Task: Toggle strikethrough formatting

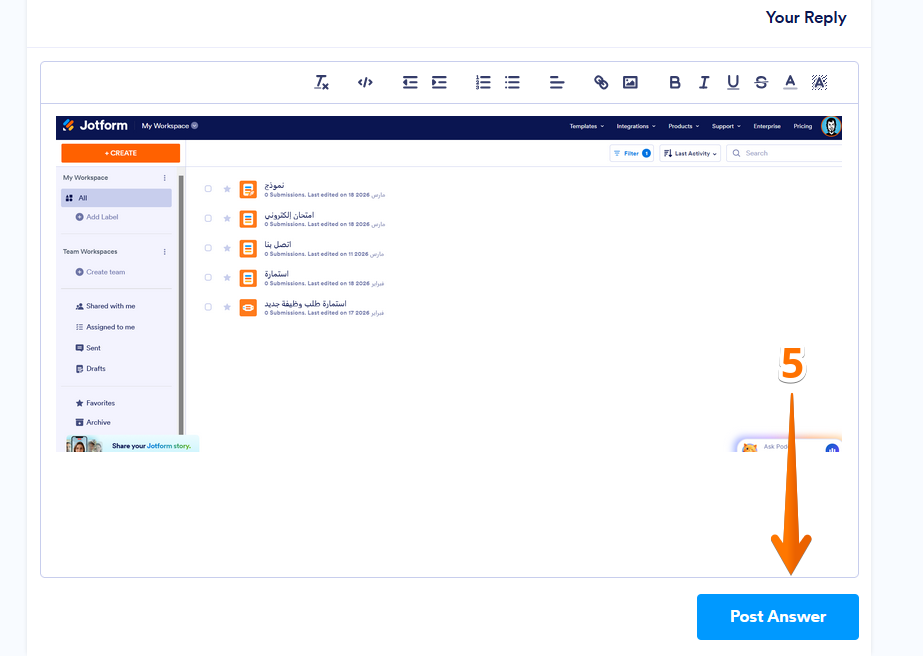Action: (761, 82)
